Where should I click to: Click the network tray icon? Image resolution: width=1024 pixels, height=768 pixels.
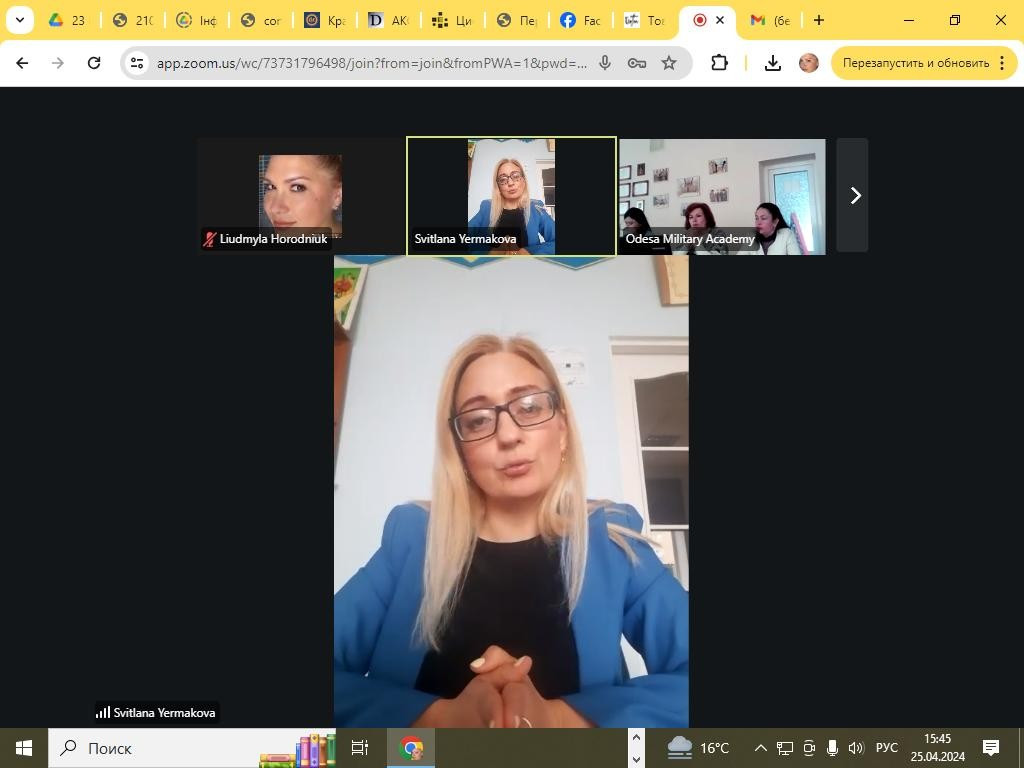(785, 748)
